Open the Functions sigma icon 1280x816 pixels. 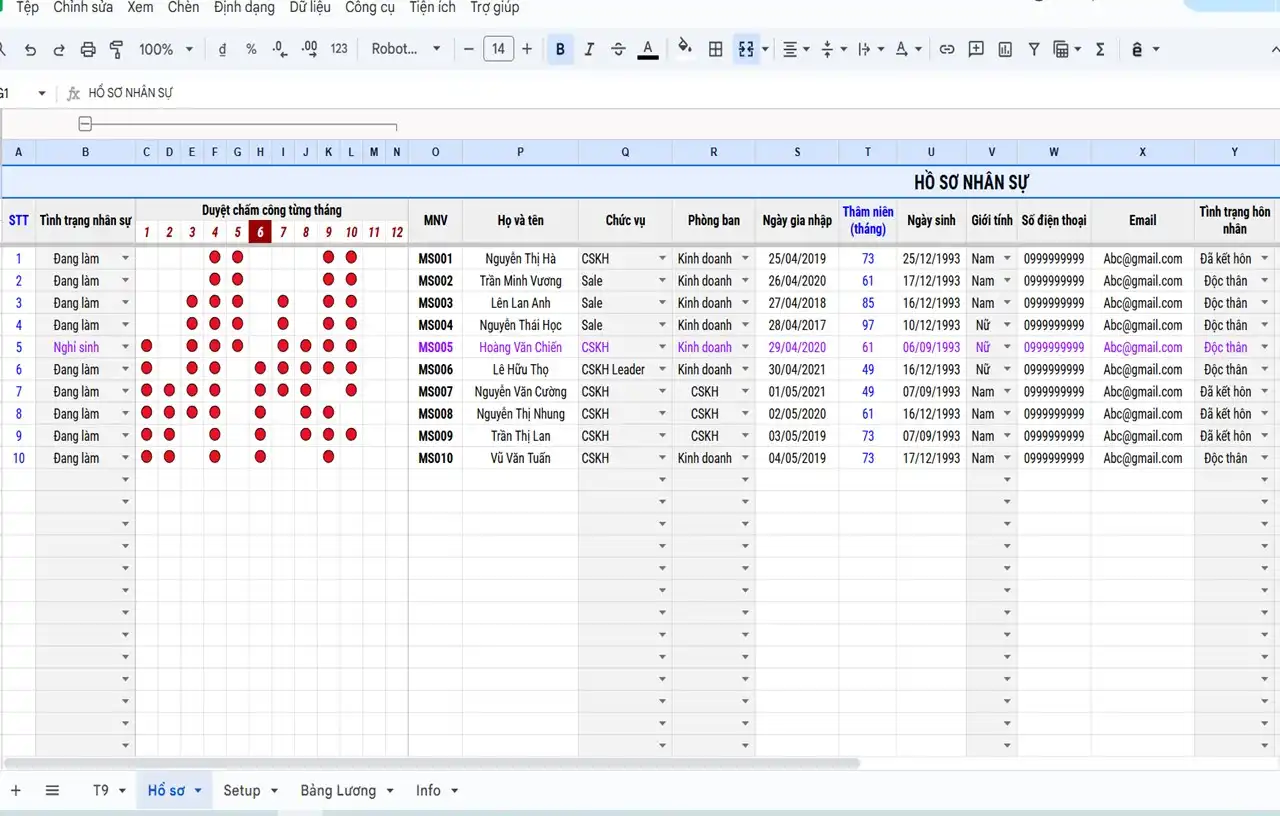click(x=1100, y=49)
